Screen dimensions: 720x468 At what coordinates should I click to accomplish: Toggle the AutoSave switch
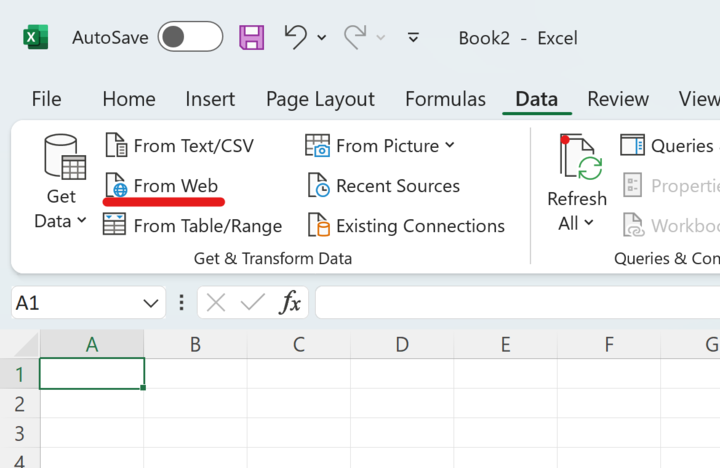[x=190, y=38]
